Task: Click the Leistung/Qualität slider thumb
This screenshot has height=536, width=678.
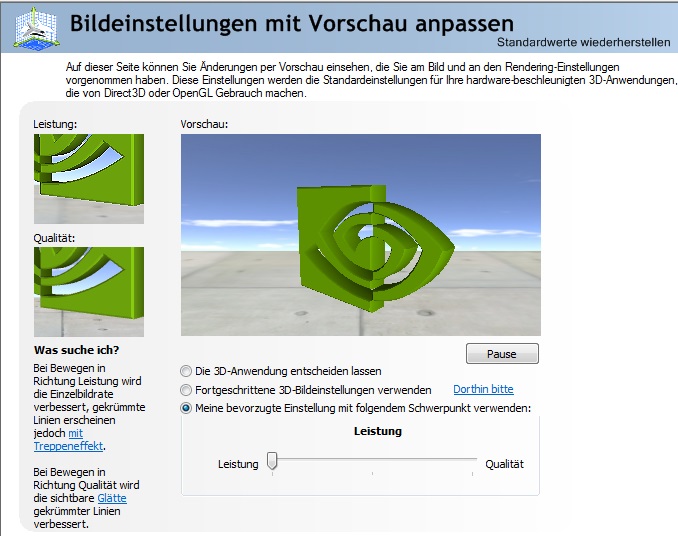Action: pyautogui.click(x=272, y=461)
